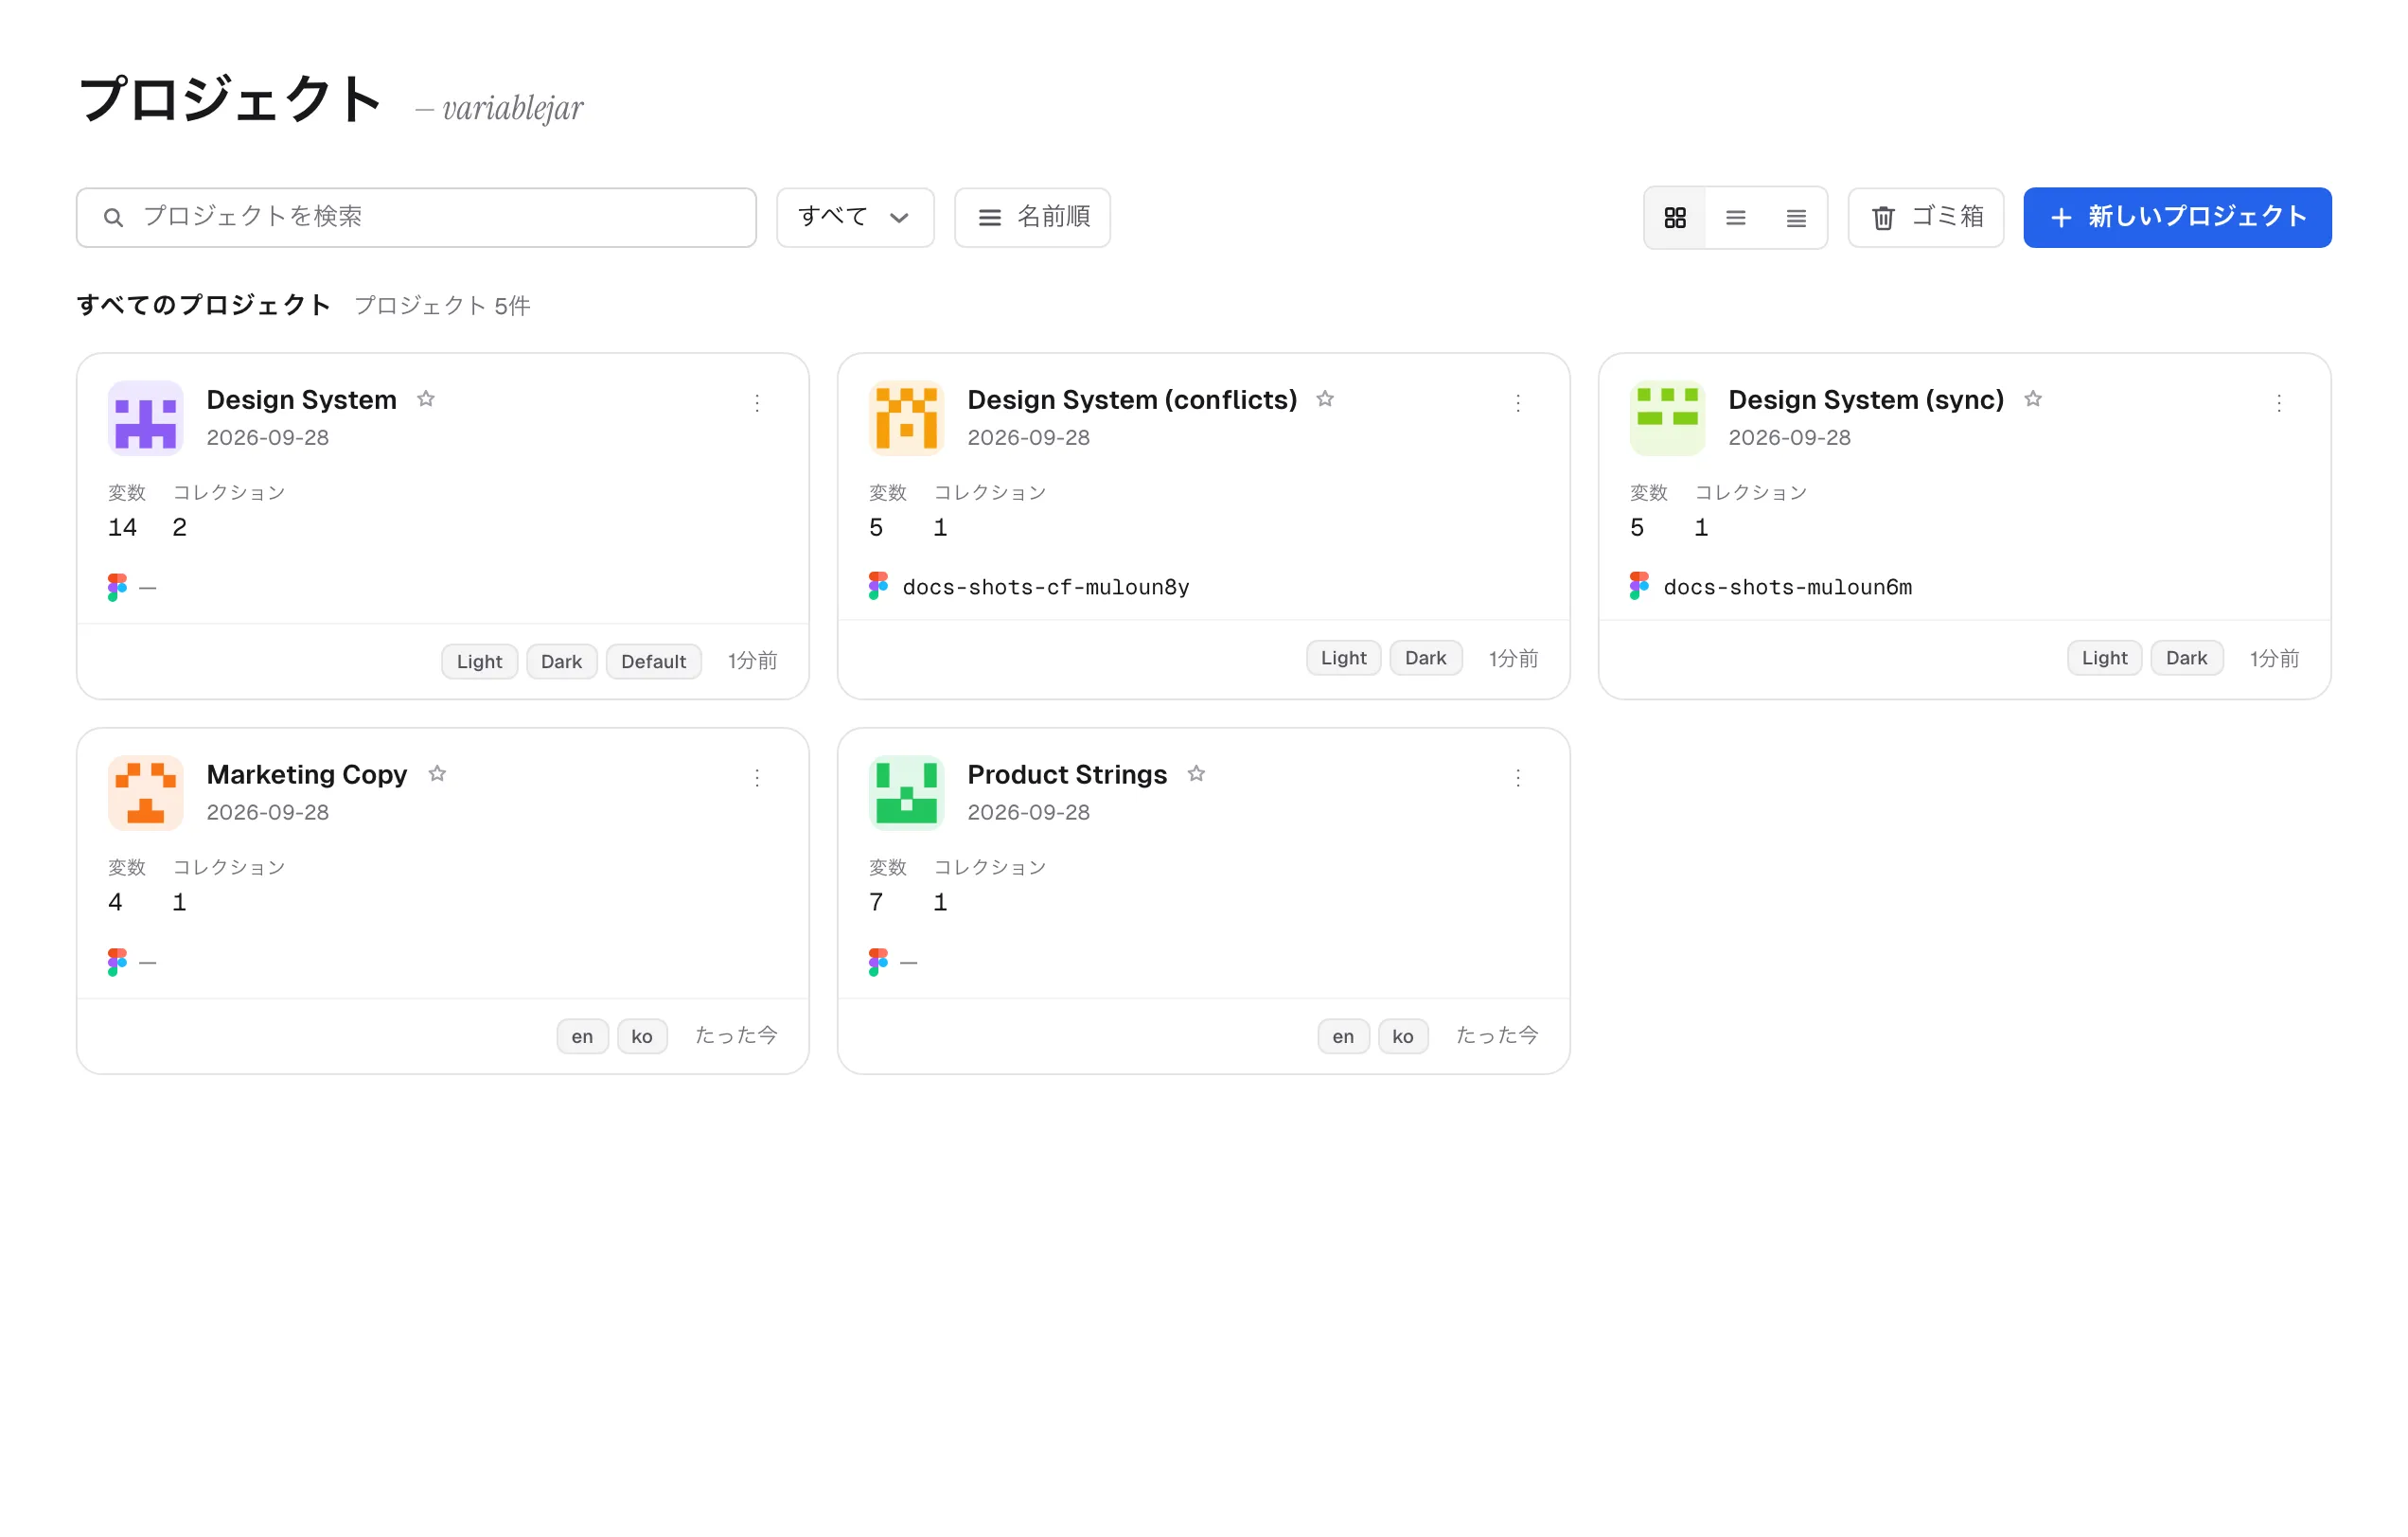The width and height of the screenshot is (2408, 1537).
Task: Expand the すべて filter dropdown
Action: point(855,217)
